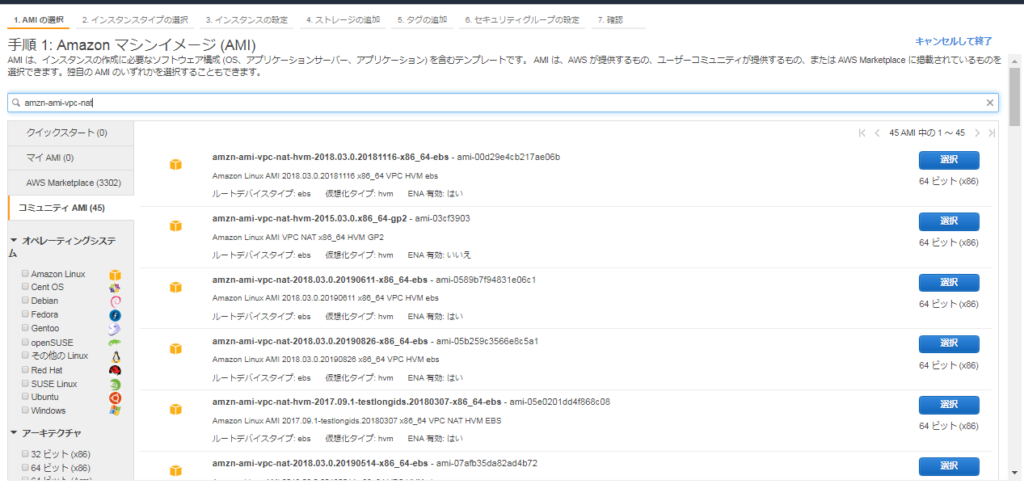
Task: Click the scrollbar down arrow
Action: coord(1014,472)
